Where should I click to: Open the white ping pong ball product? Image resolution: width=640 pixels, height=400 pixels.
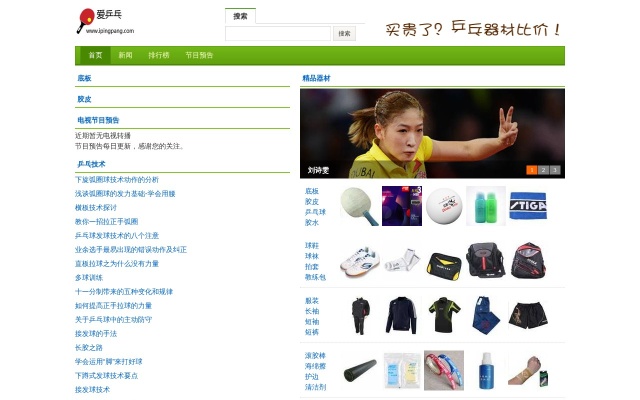[443, 206]
